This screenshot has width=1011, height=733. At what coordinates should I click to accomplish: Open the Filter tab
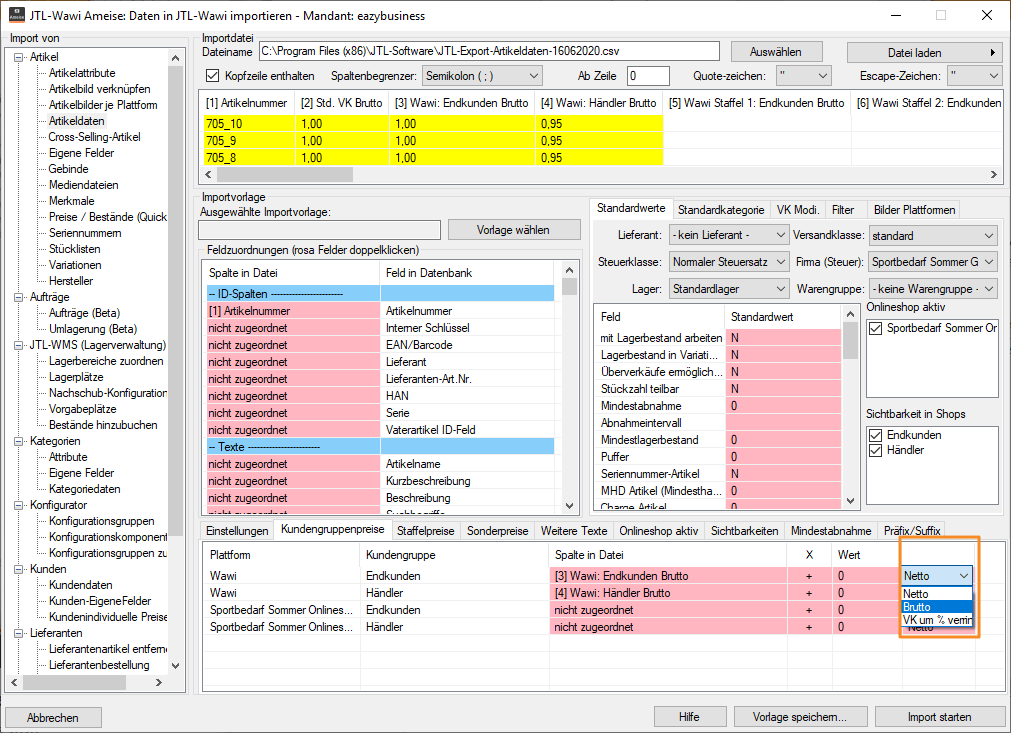(843, 210)
